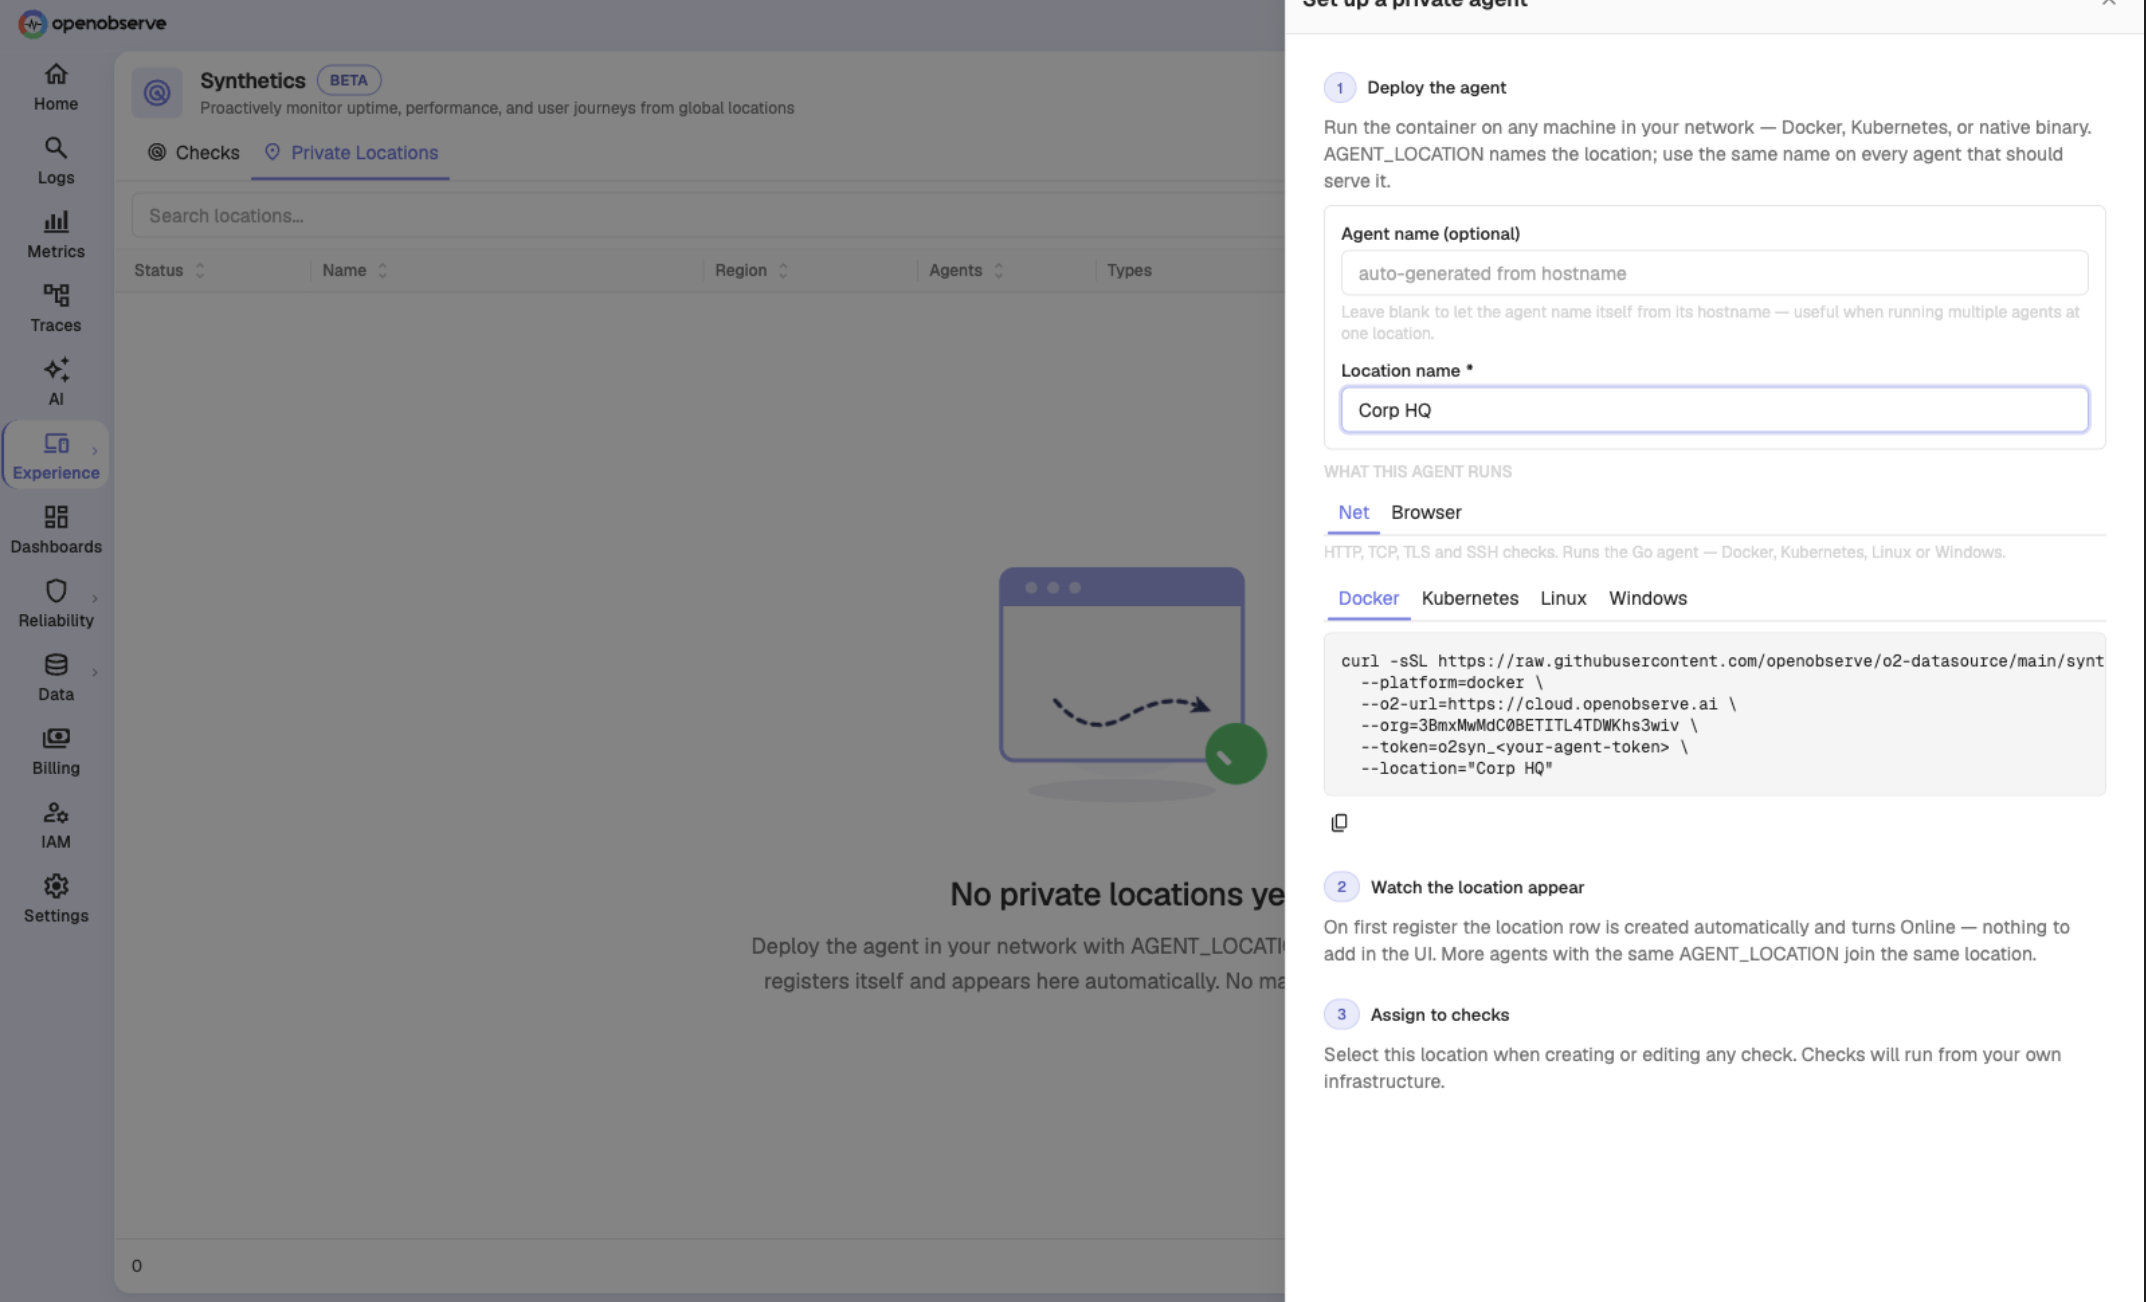This screenshot has width=2146, height=1302.
Task: Focus the Agent name optional field
Action: 1714,273
